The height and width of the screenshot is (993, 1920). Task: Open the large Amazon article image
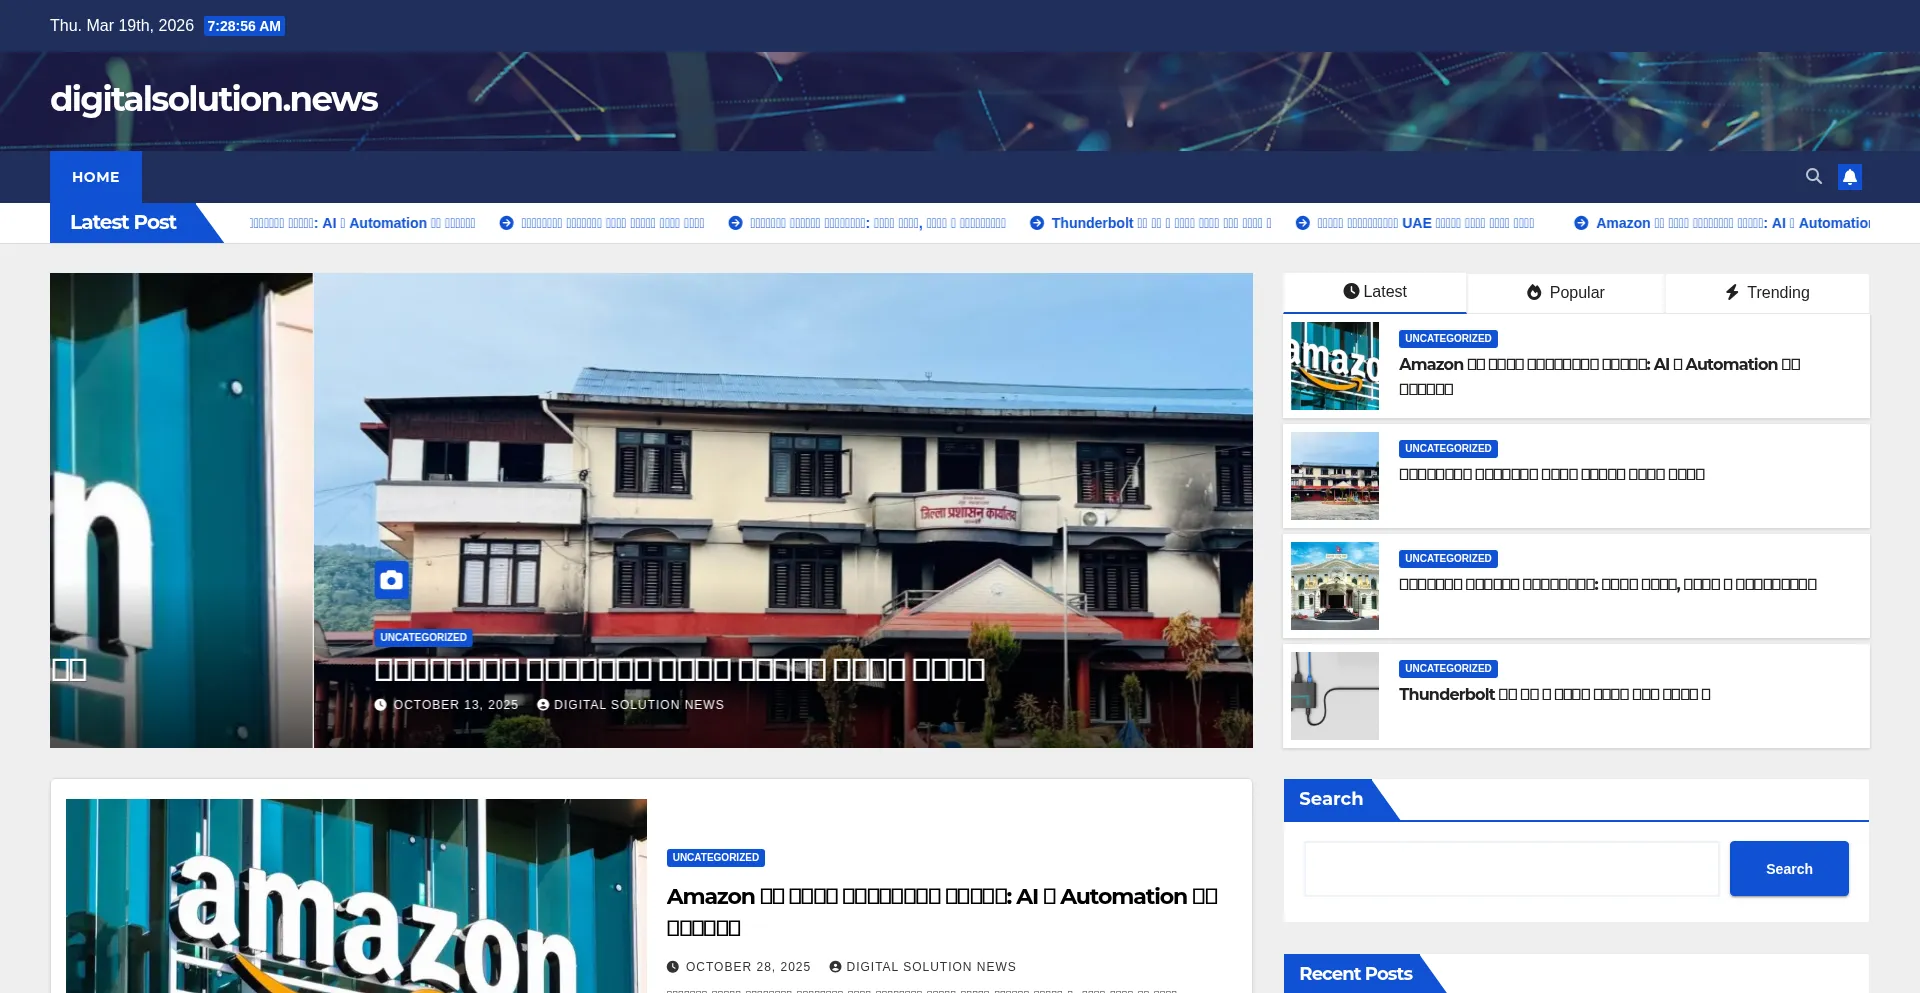point(356,896)
